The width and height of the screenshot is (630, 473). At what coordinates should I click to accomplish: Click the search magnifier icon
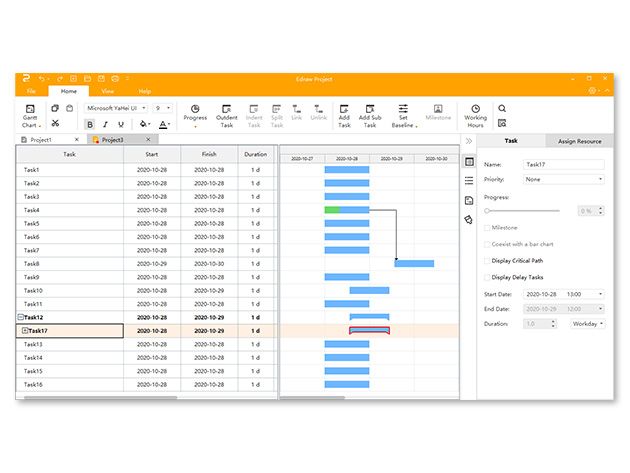502,109
